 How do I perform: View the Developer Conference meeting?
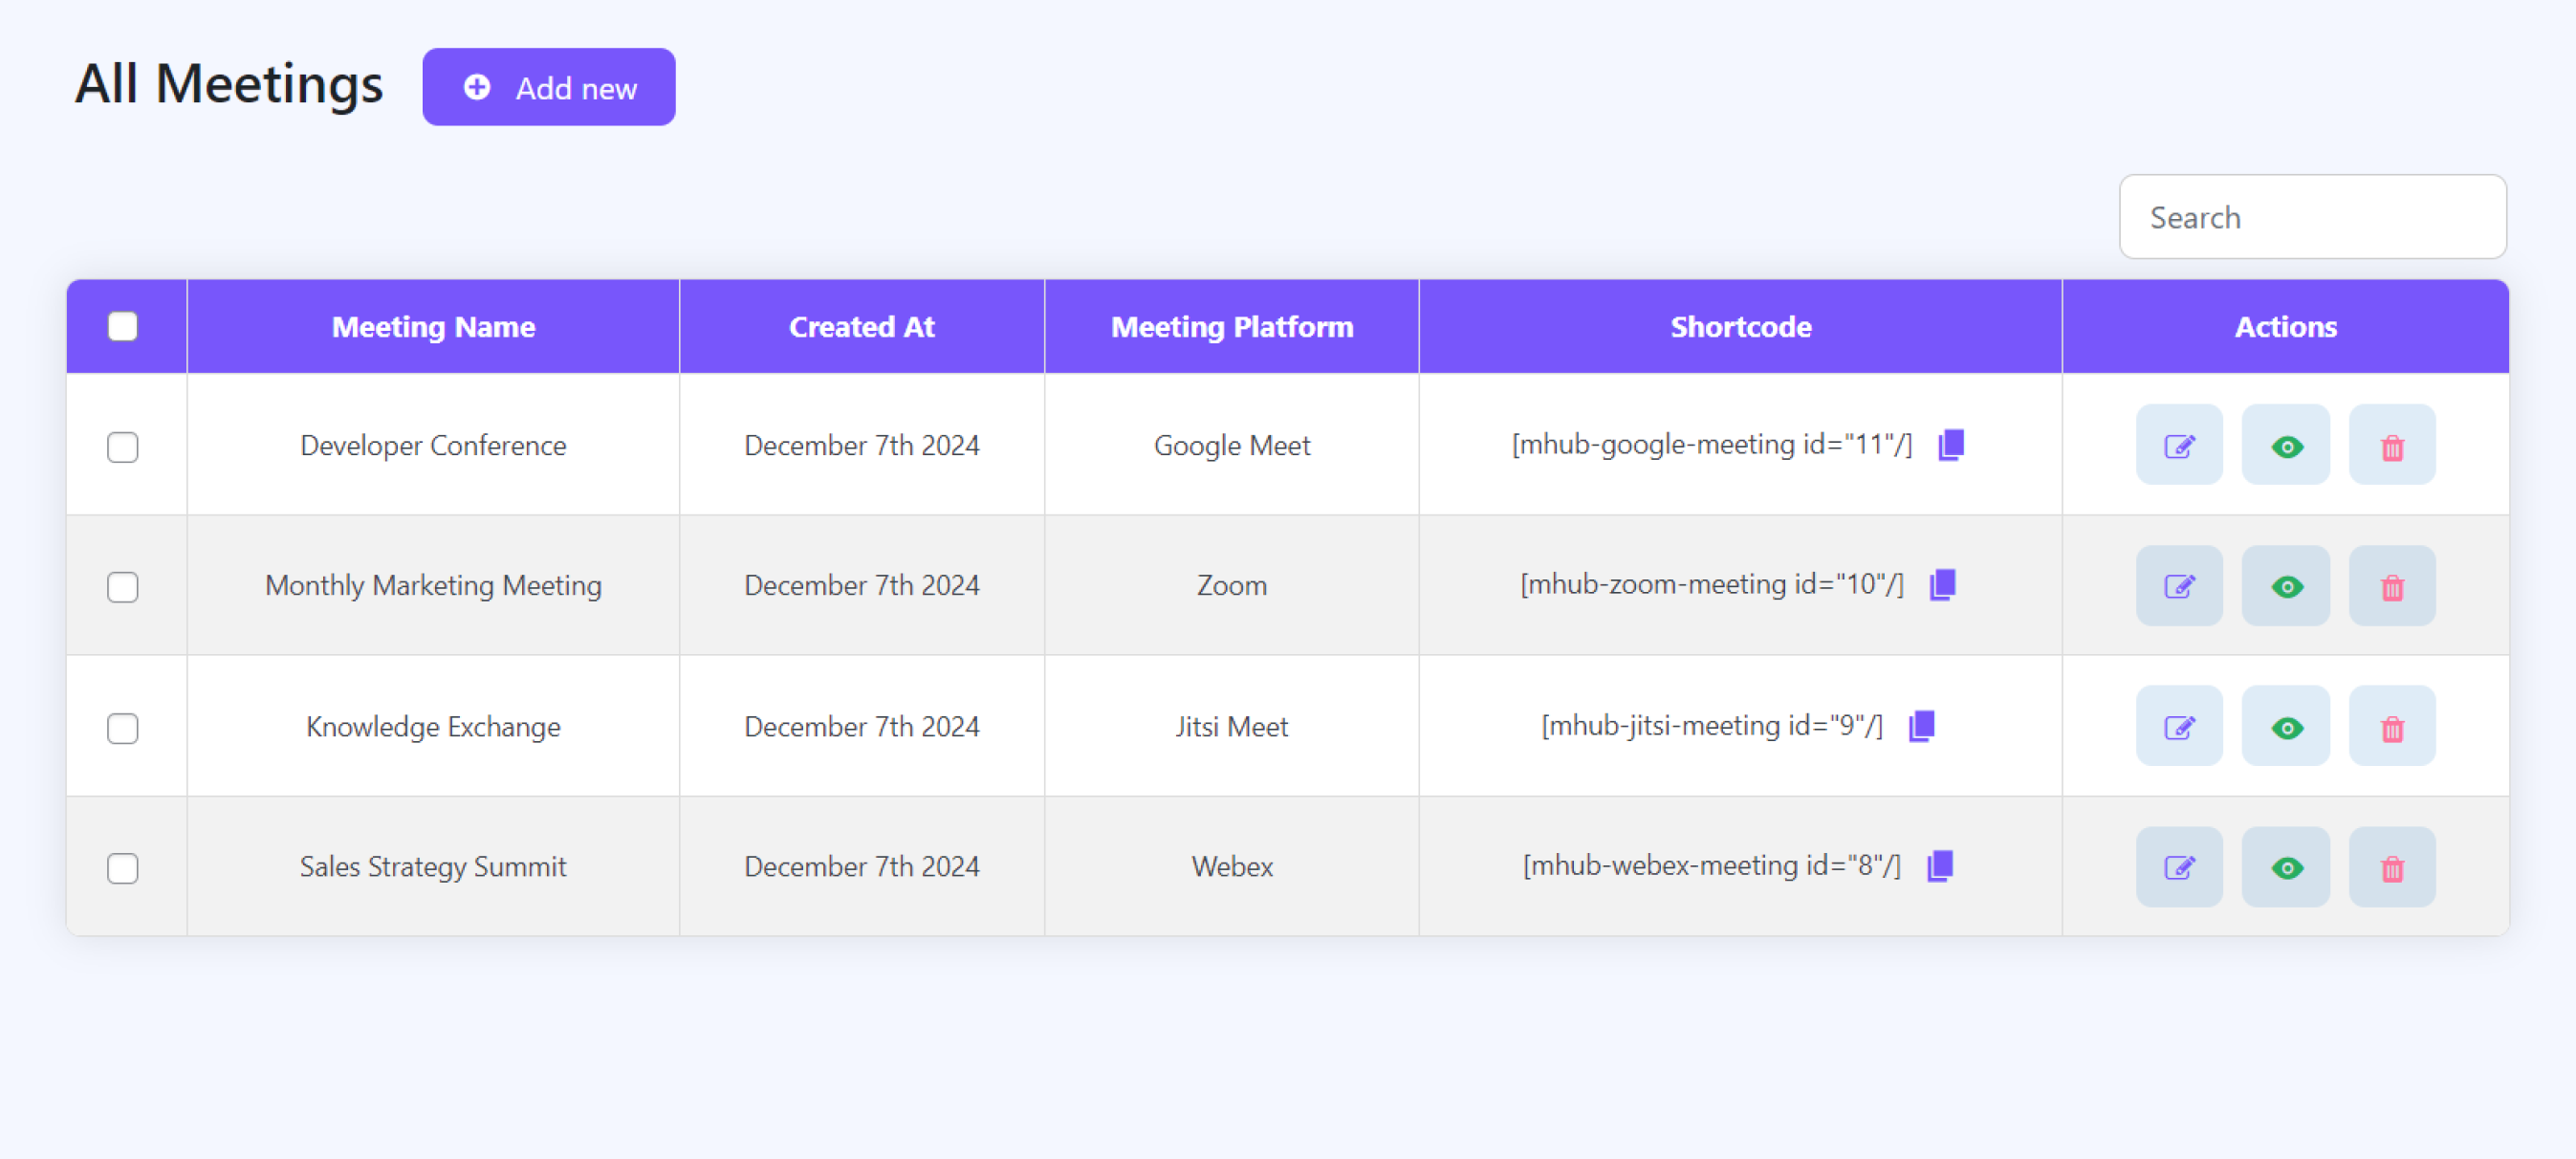coord(2285,445)
